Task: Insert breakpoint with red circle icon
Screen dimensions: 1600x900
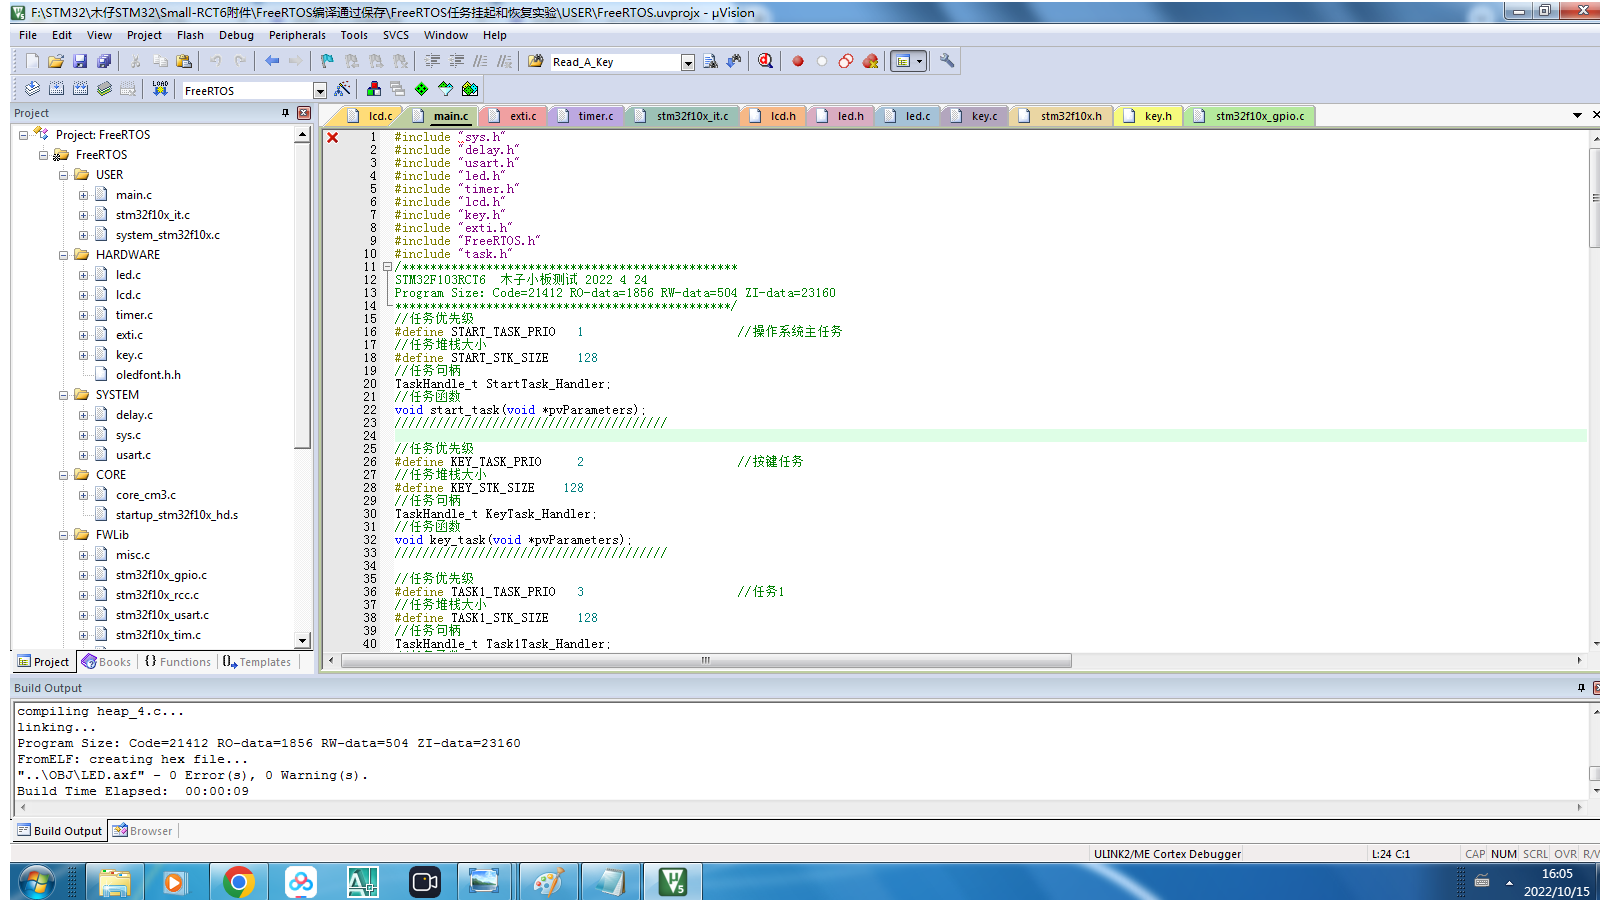Action: click(798, 61)
